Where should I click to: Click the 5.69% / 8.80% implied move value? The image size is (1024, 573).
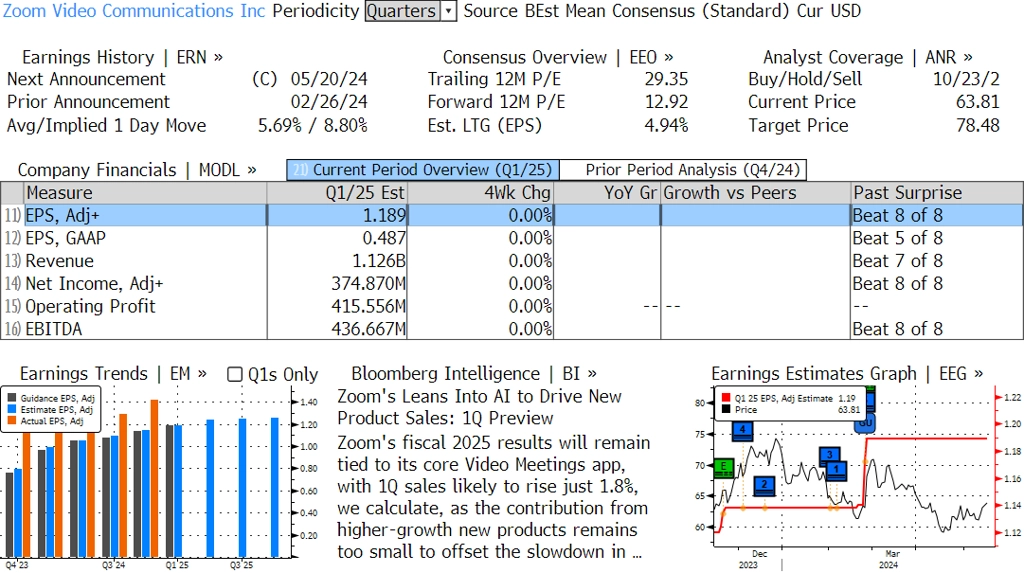coord(313,126)
